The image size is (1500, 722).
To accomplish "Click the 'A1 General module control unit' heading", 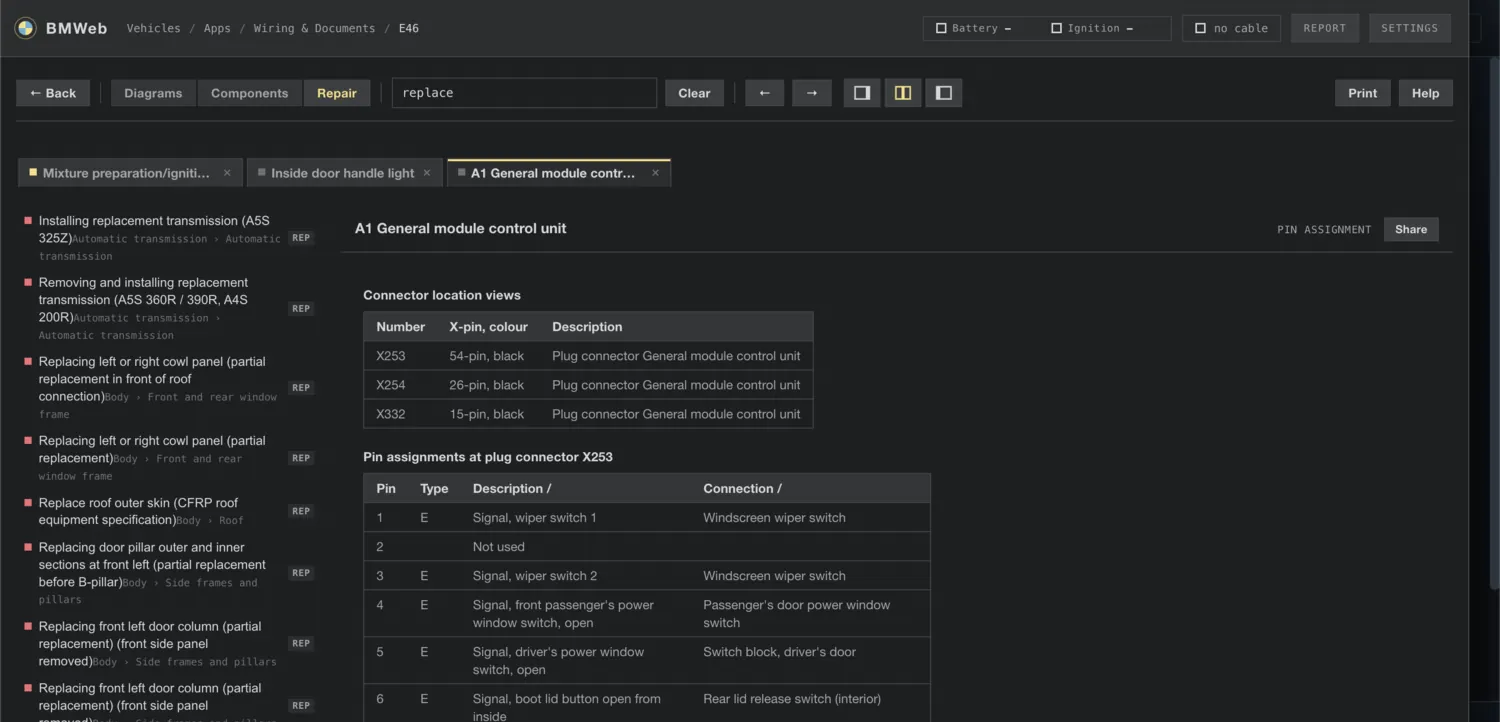I will click(x=460, y=228).
